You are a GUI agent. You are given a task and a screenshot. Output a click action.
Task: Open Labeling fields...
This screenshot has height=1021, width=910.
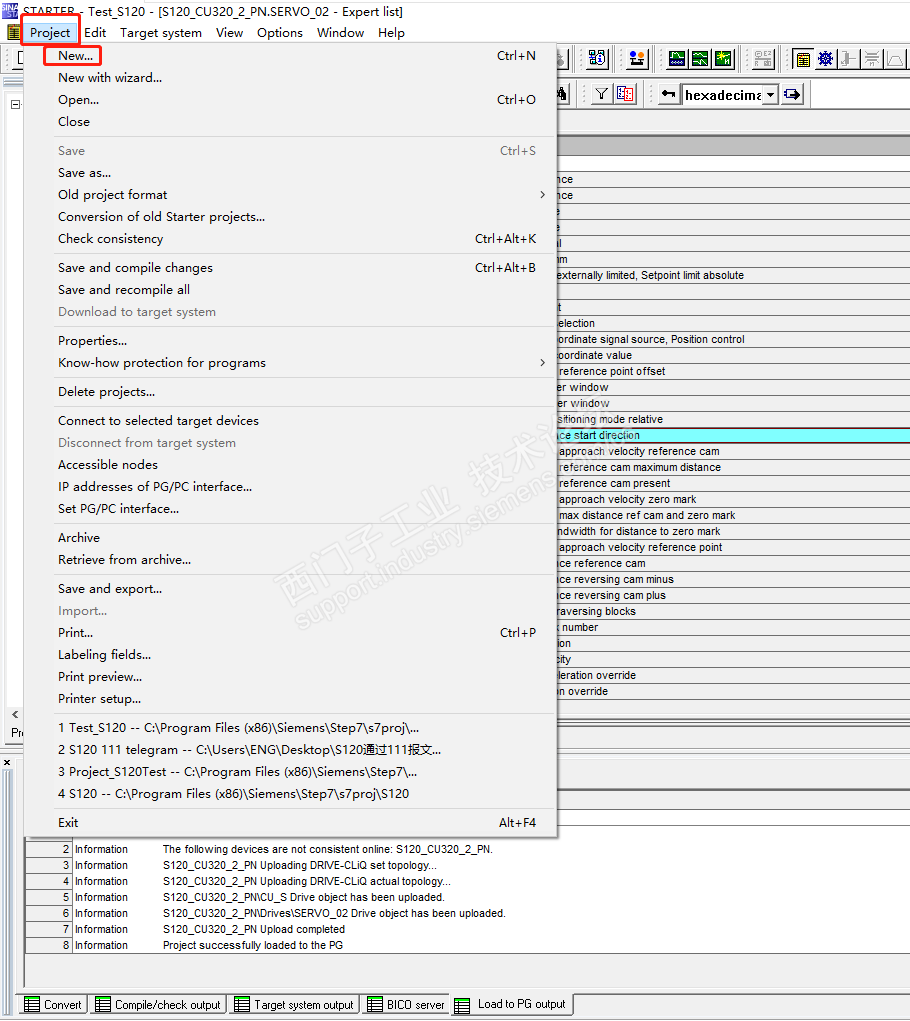(104, 655)
